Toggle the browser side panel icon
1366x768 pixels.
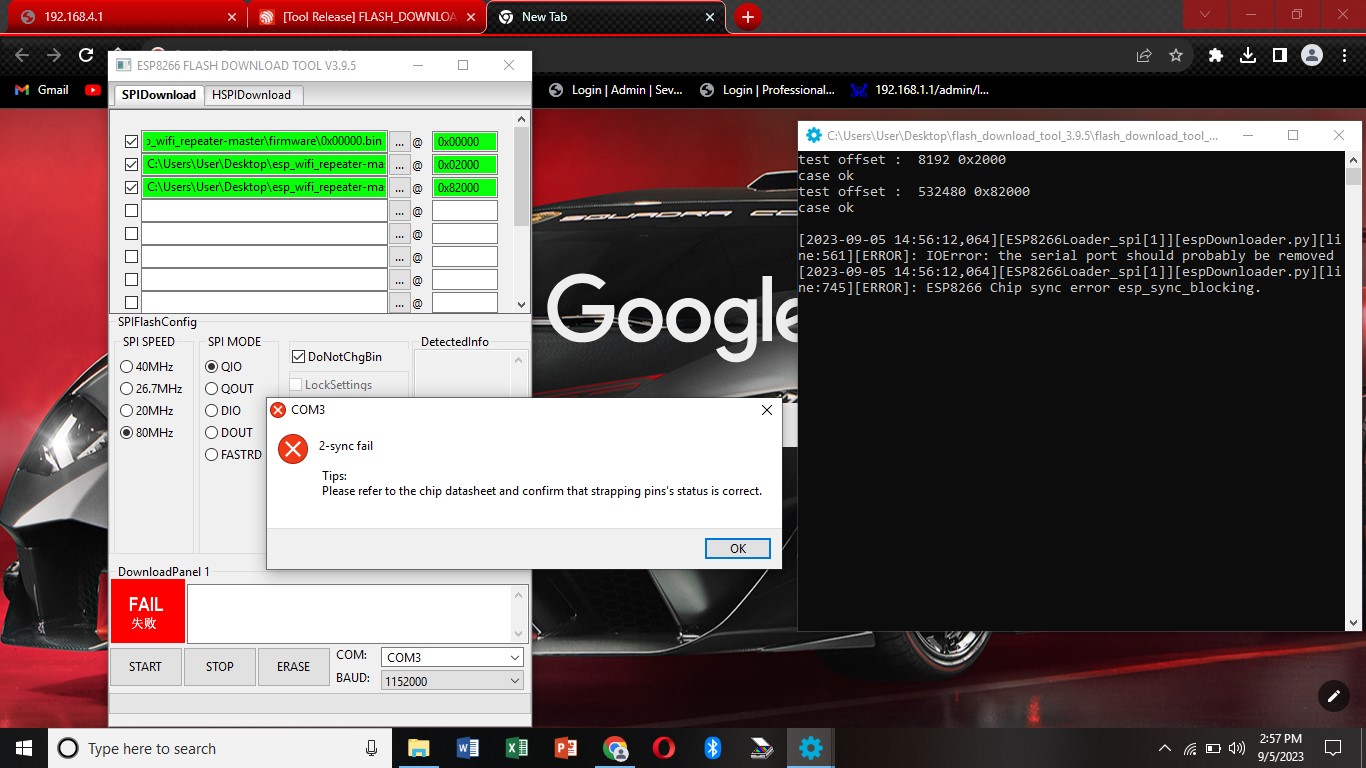[x=1279, y=56]
